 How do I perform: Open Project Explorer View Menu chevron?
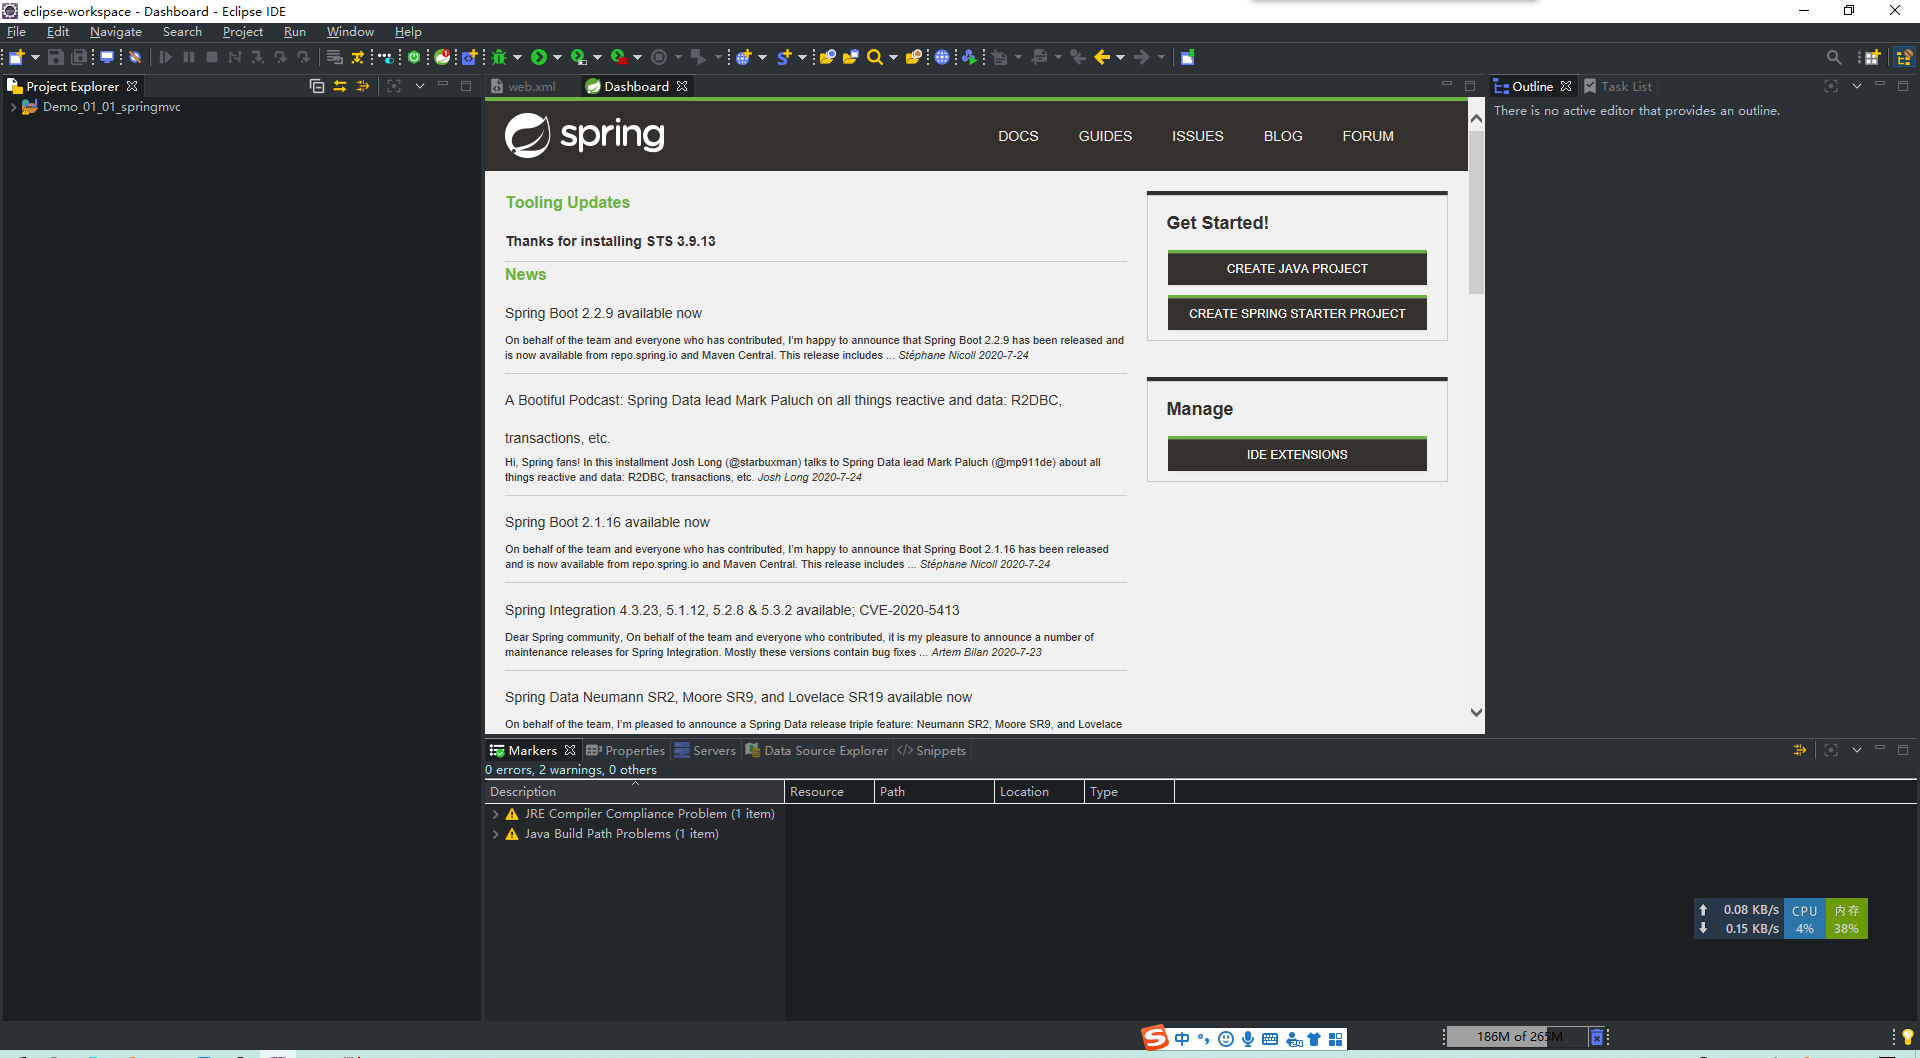click(420, 86)
